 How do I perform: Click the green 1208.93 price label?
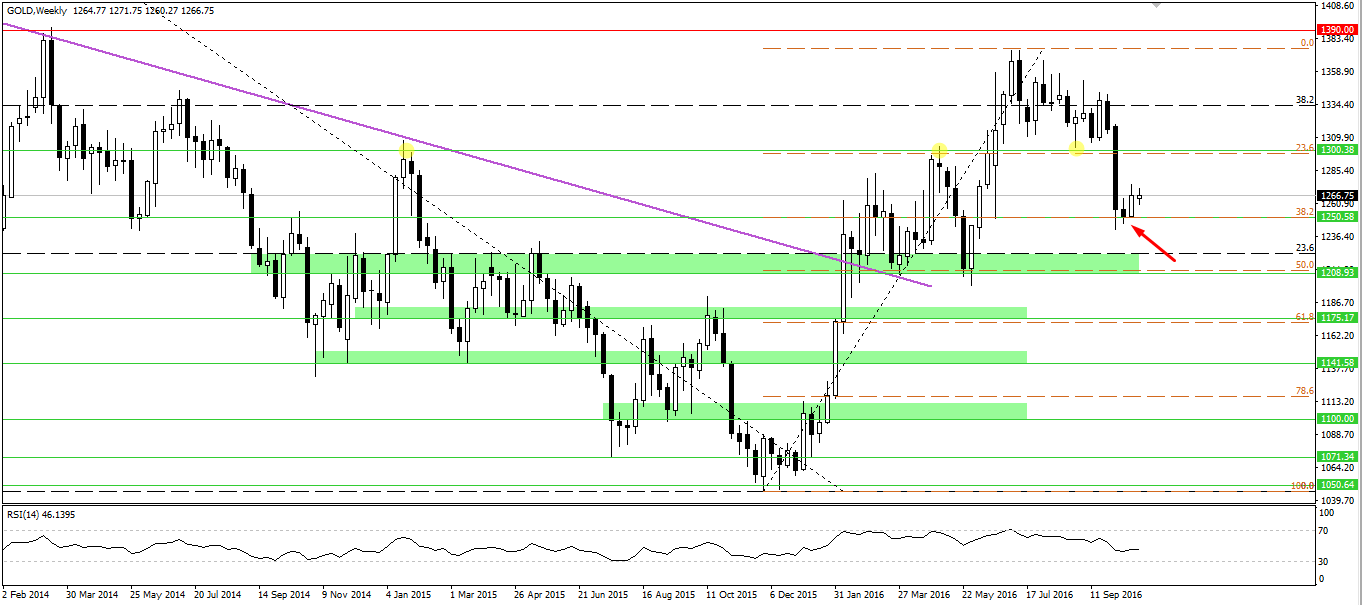pyautogui.click(x=1337, y=272)
